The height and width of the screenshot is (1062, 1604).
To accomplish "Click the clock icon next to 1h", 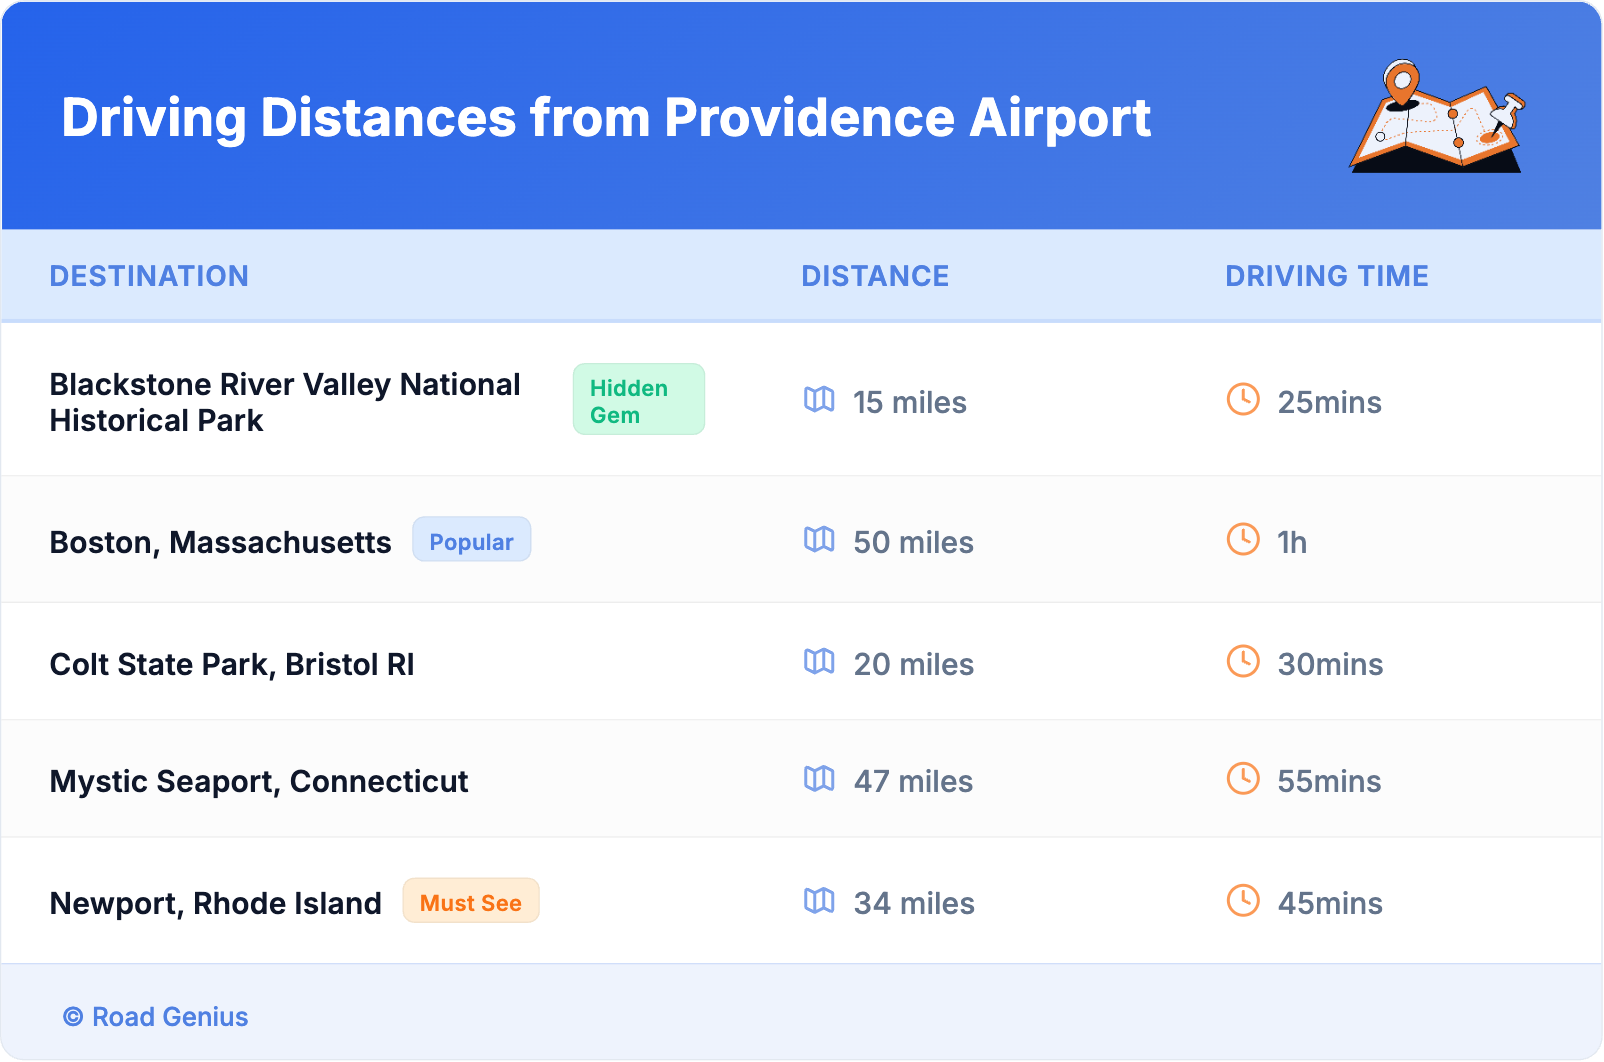I will (x=1243, y=540).
